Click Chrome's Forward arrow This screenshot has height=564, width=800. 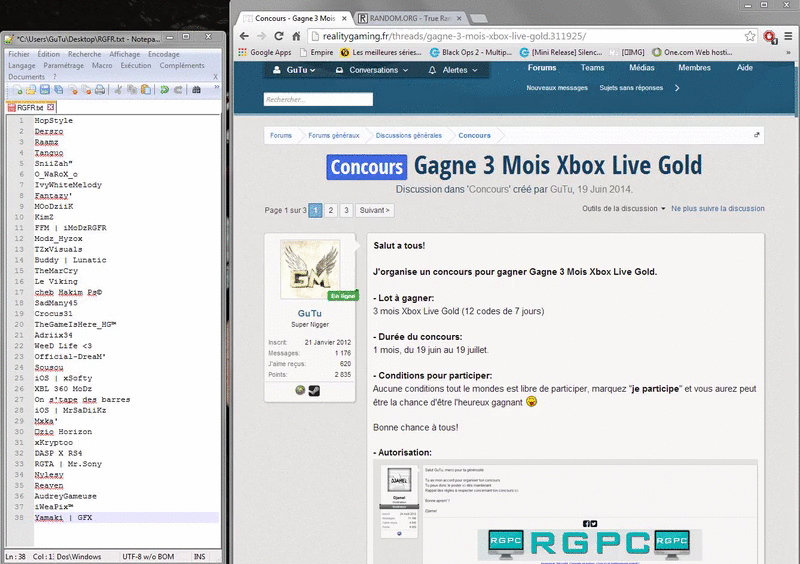pos(261,36)
